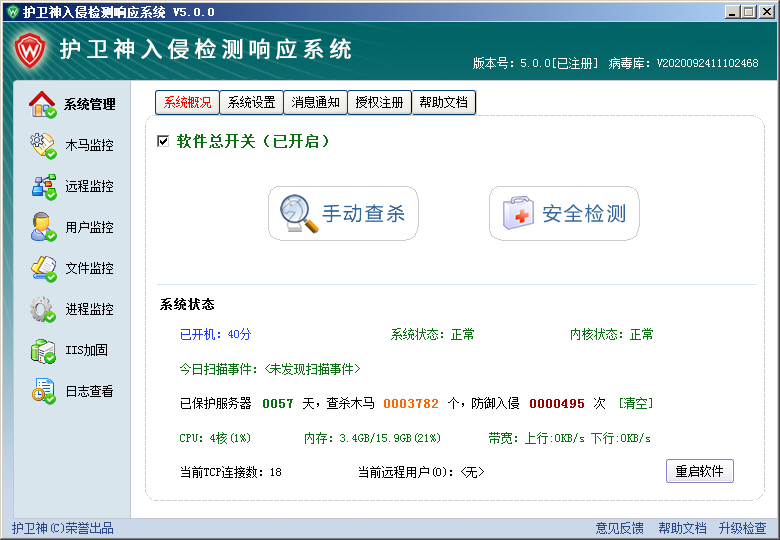Open the 消息通知 tab
The height and width of the screenshot is (540, 780).
tap(316, 102)
